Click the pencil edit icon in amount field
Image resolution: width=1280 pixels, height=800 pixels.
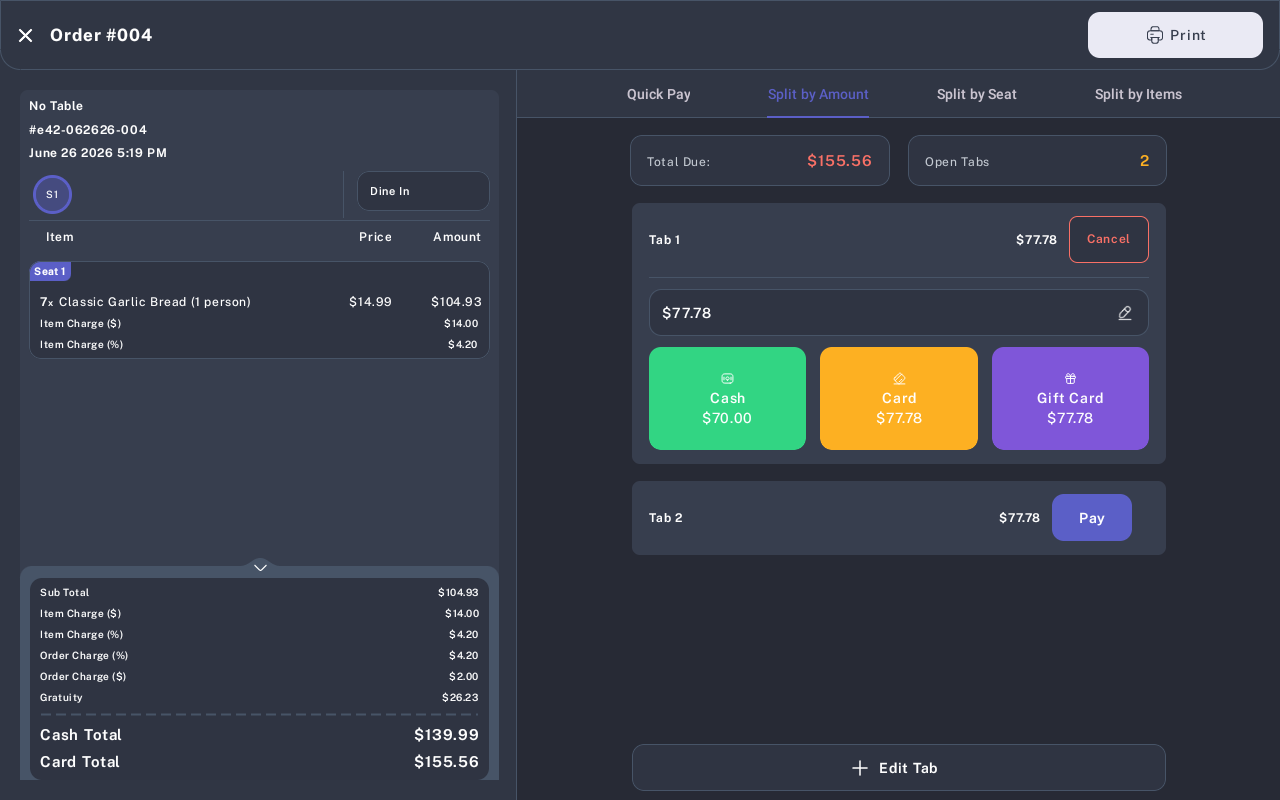[x=1125, y=313]
